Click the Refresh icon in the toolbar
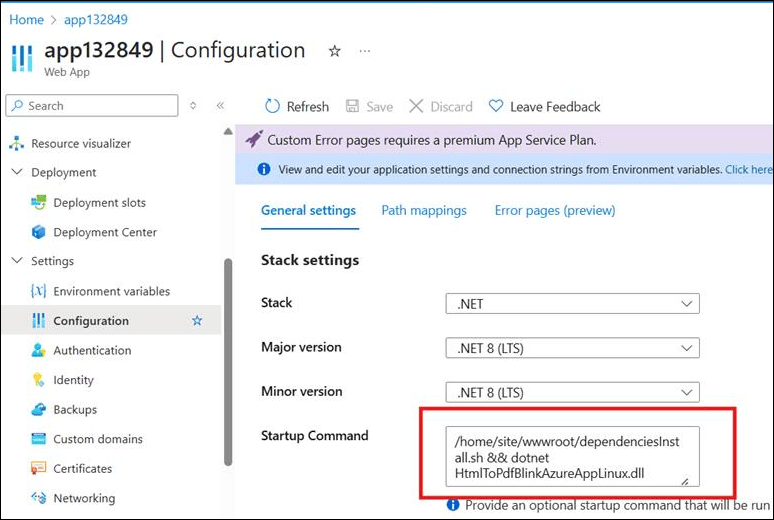The width and height of the screenshot is (774, 520). coord(272,106)
